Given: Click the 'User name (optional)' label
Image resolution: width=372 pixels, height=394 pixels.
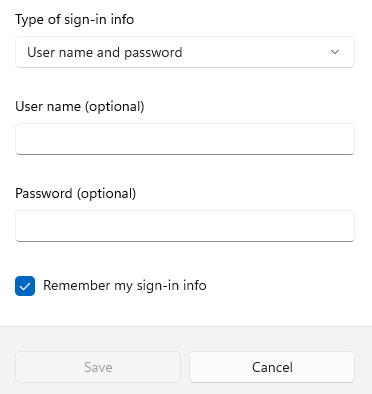Looking at the screenshot, I should (x=80, y=107).
